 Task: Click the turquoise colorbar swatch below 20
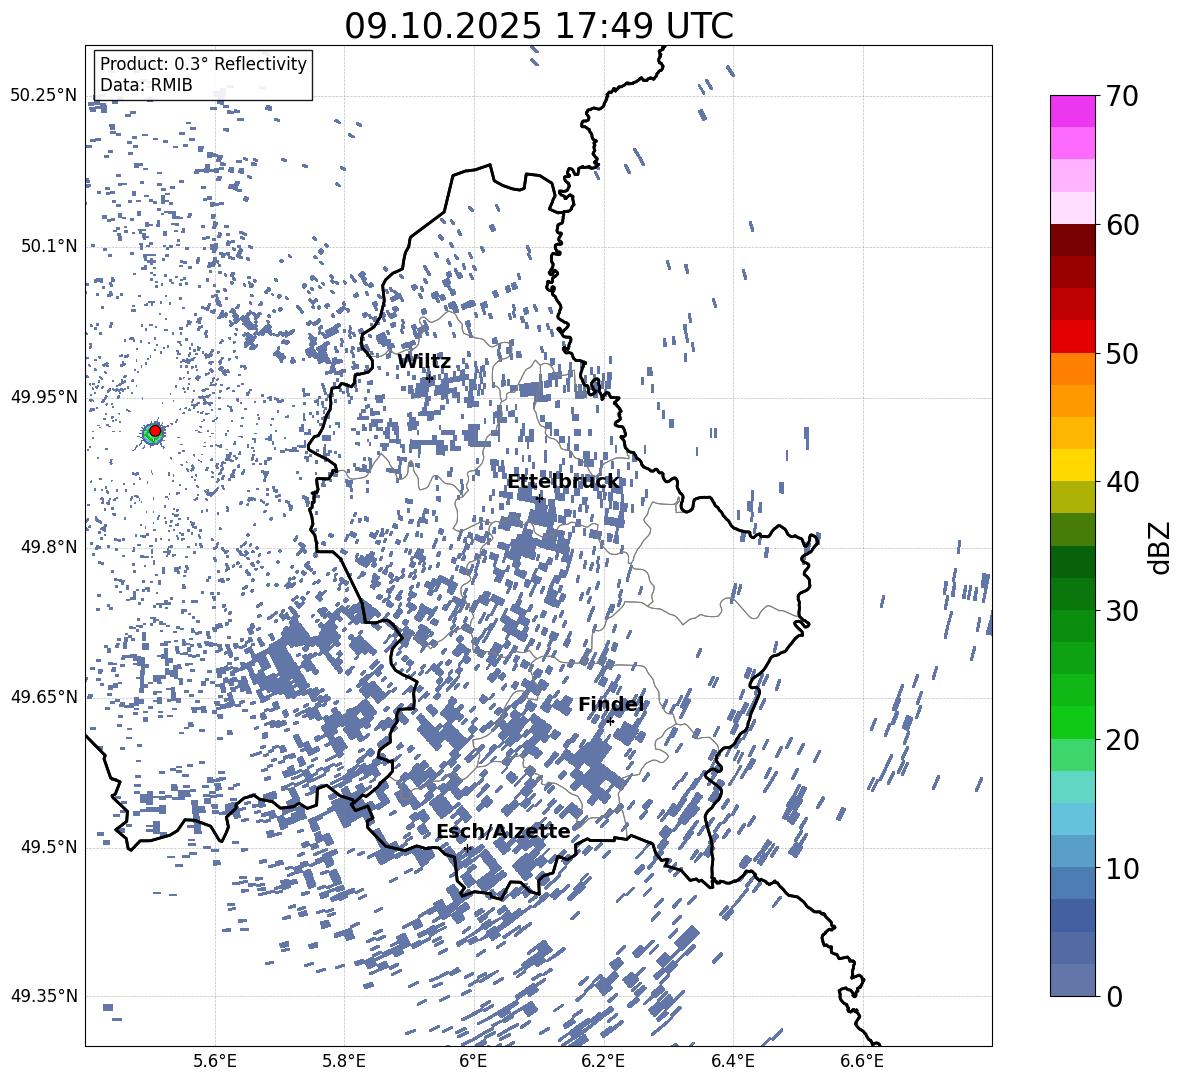pyautogui.click(x=1072, y=787)
